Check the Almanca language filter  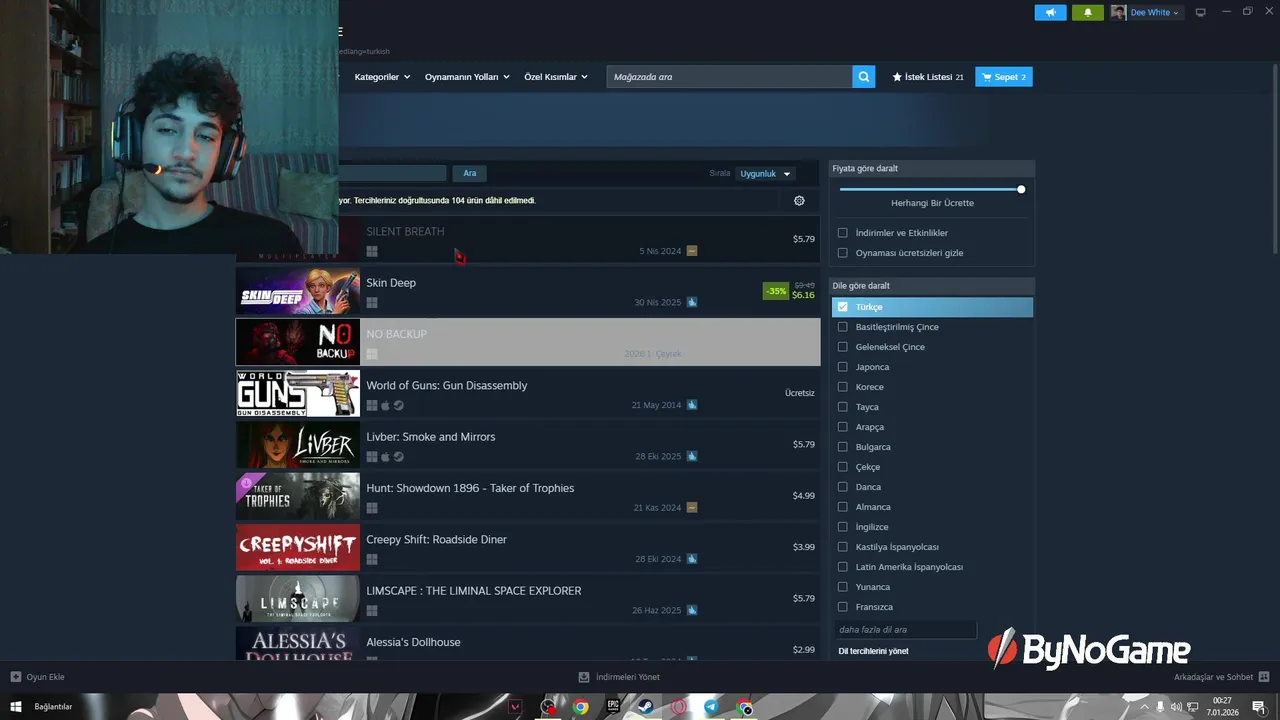click(843, 507)
